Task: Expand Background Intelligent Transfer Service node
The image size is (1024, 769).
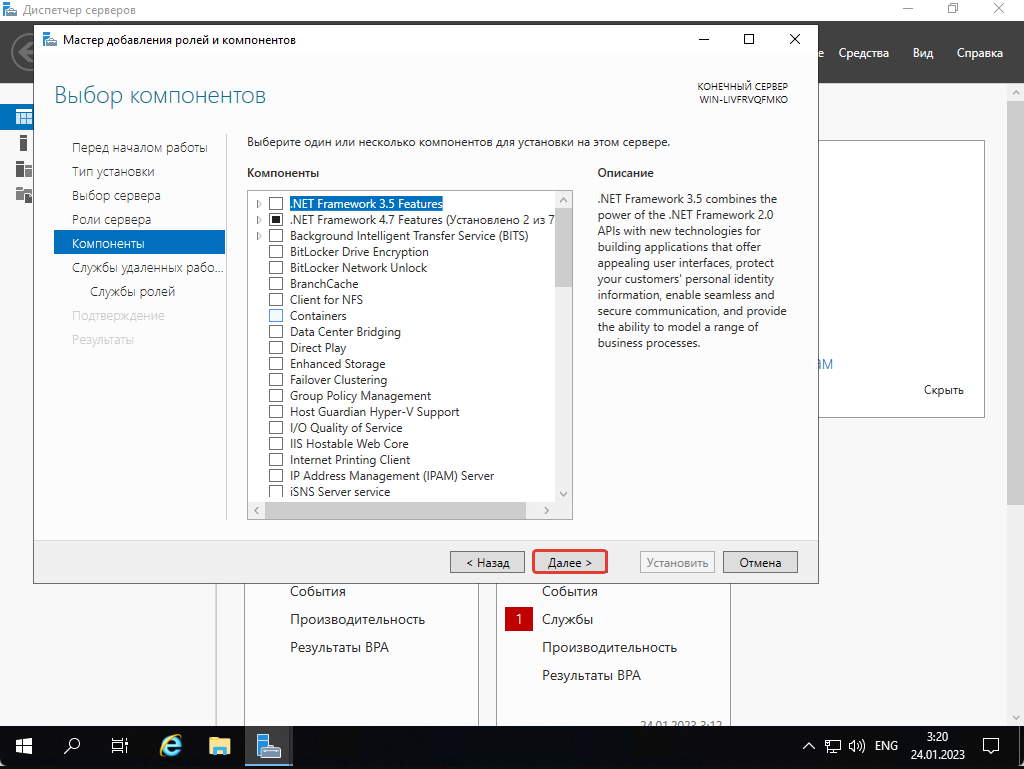Action: pyautogui.click(x=259, y=236)
